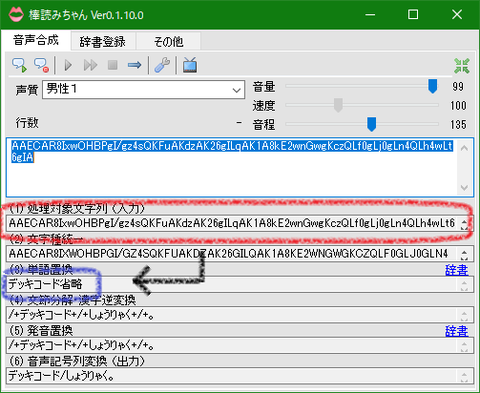480x393 pixels.
Task: Minimize the 棒読みちゃん window
Action: (370, 15)
